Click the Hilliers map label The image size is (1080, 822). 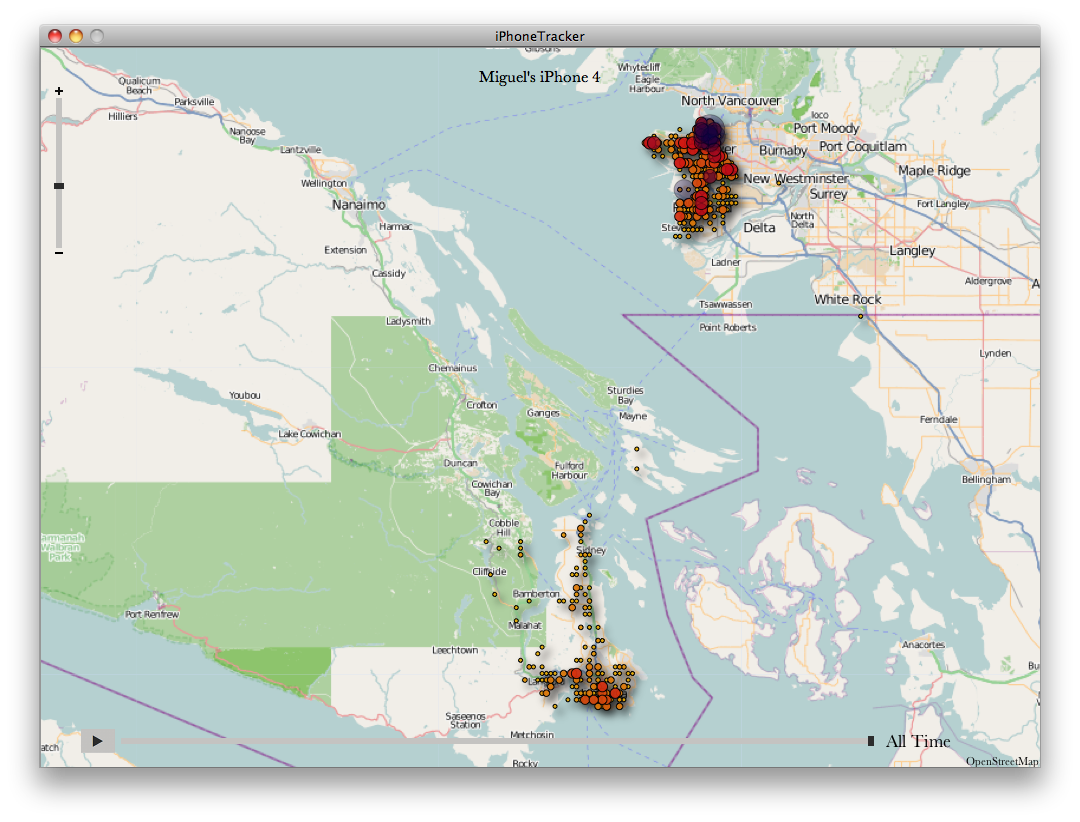click(123, 116)
